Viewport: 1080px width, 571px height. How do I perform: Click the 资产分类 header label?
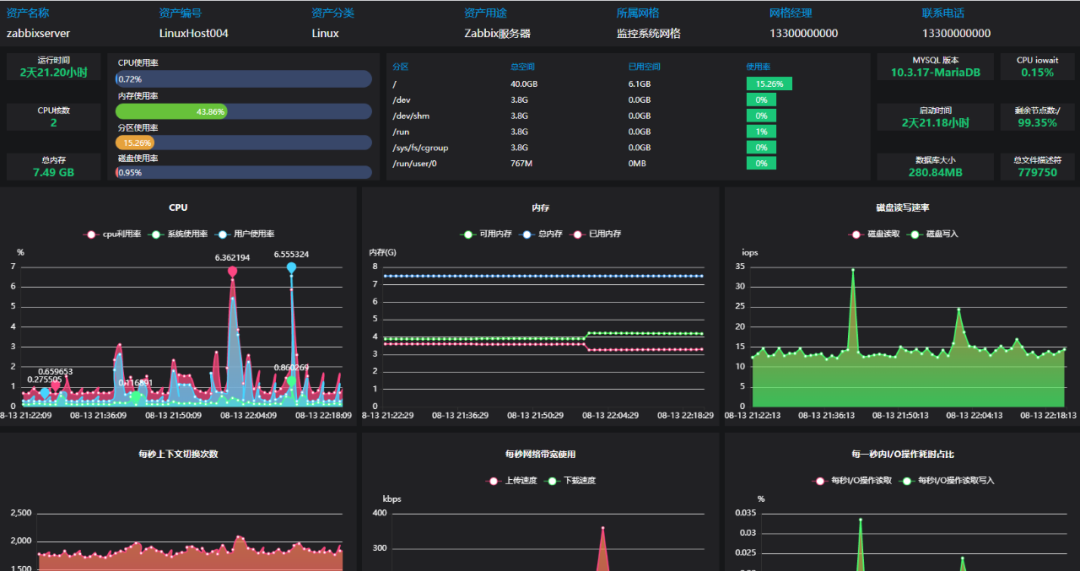pyautogui.click(x=332, y=13)
